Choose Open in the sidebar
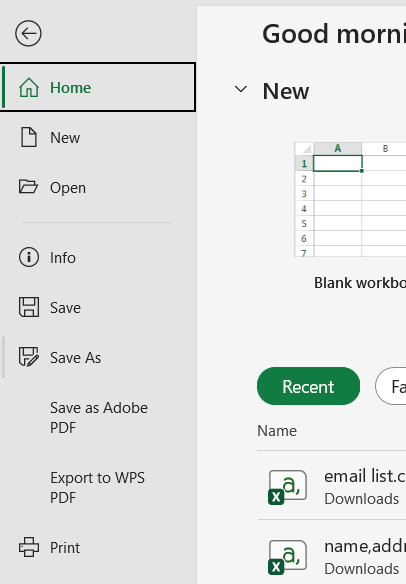 68,188
